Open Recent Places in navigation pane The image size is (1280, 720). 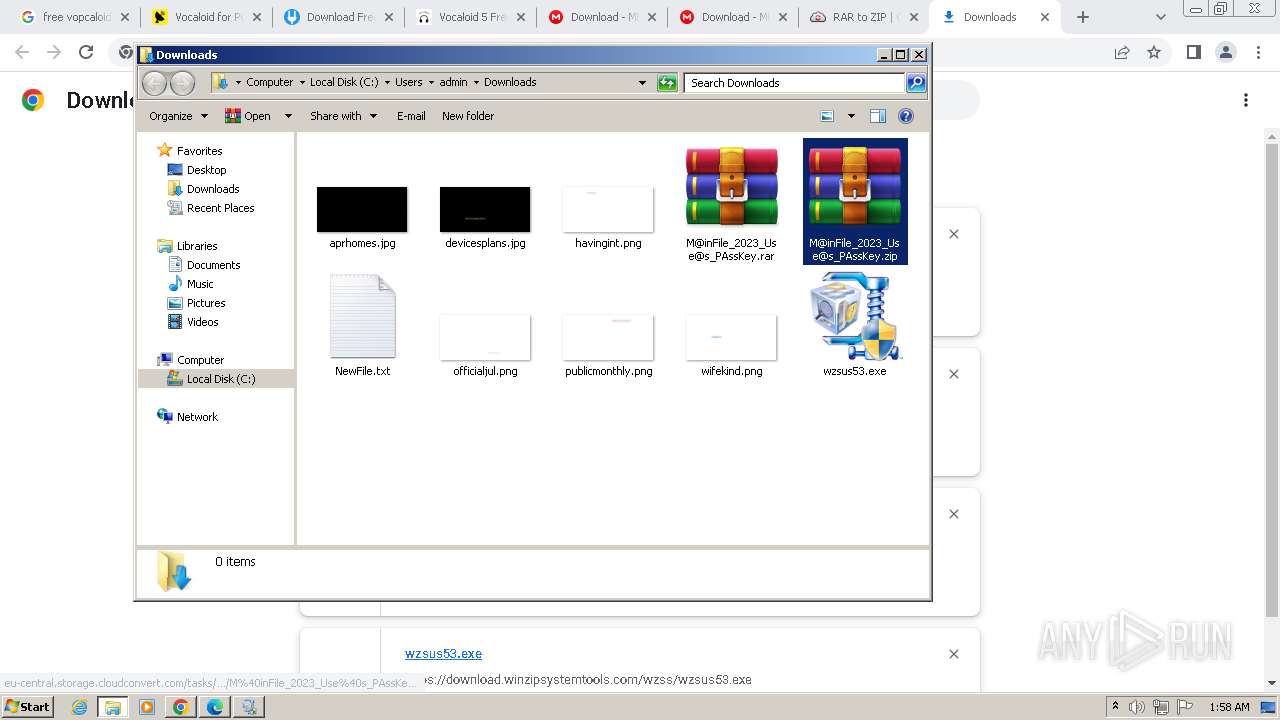[220, 208]
